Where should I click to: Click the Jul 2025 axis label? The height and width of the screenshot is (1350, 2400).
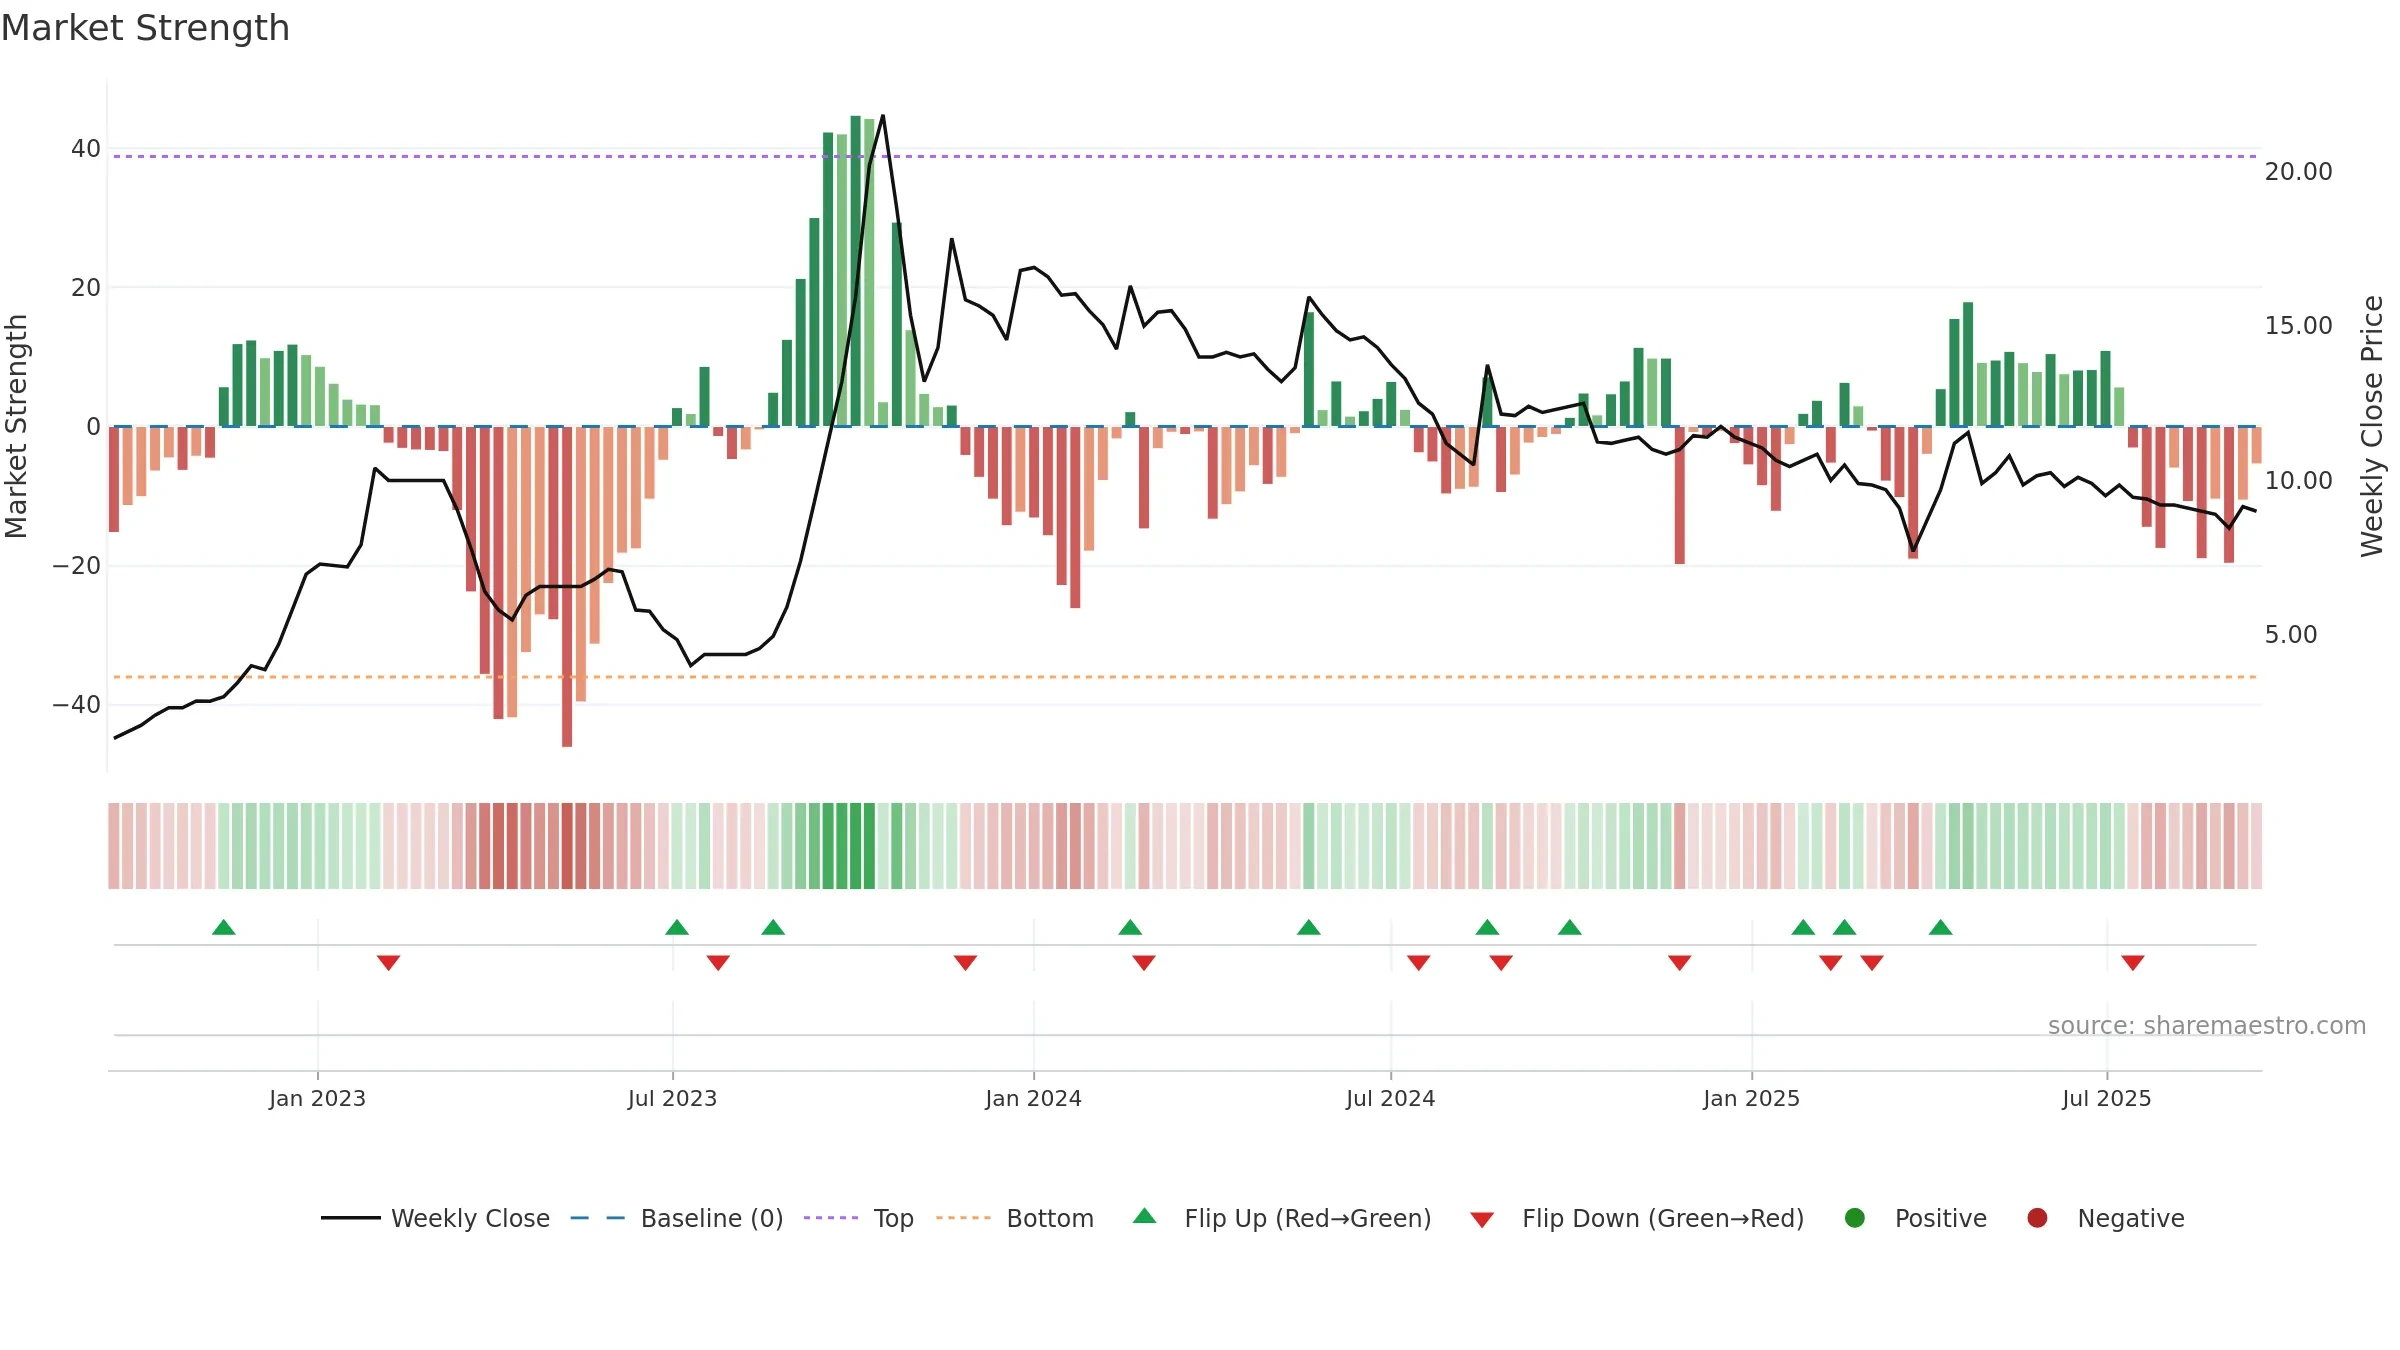2107,1099
